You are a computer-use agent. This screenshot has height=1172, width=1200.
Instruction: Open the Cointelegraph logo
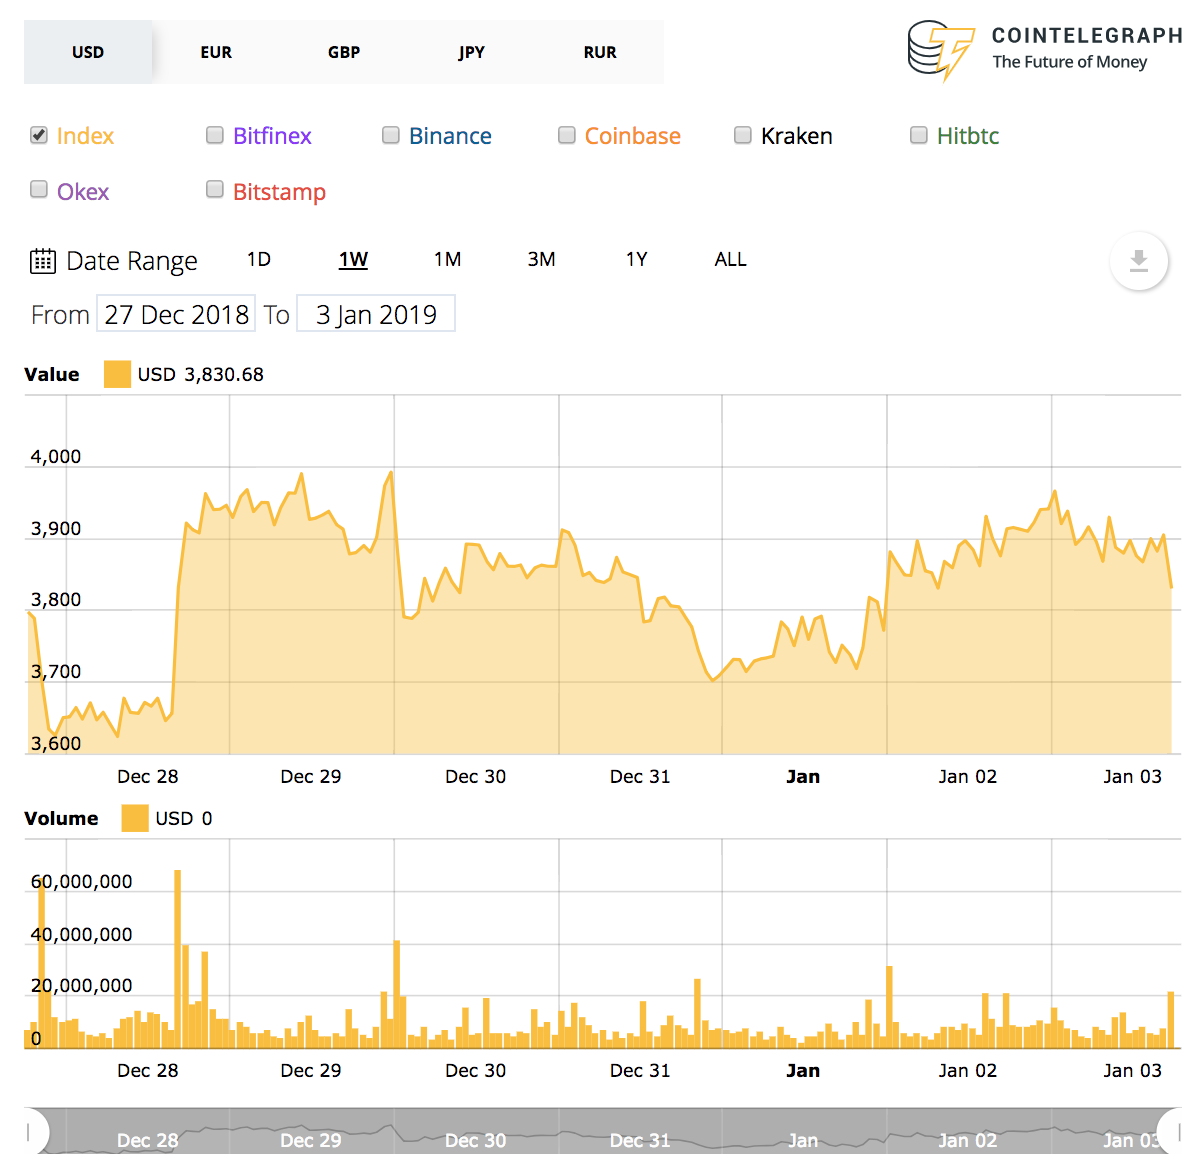pos(1045,51)
